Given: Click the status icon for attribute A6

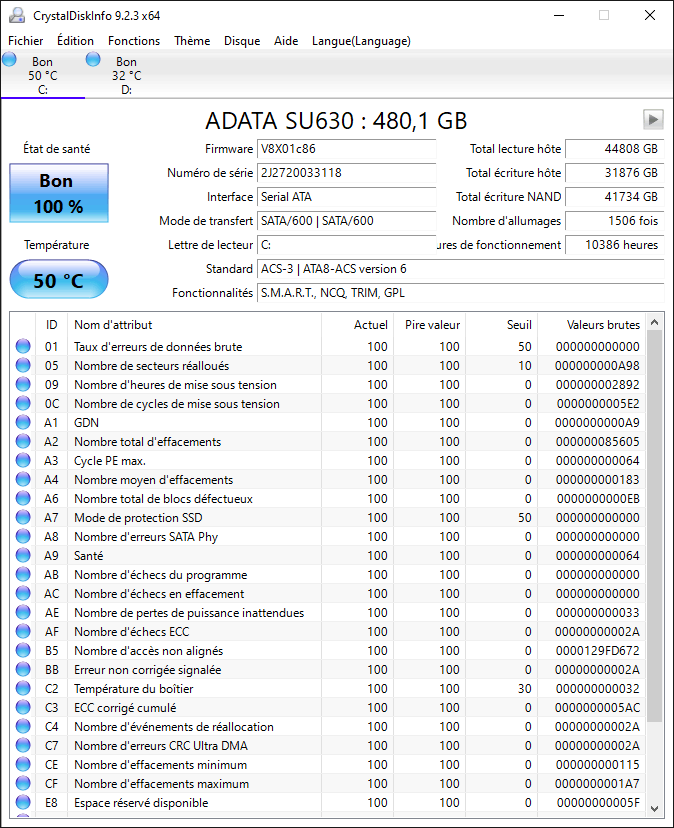Looking at the screenshot, I should click(x=23, y=498).
